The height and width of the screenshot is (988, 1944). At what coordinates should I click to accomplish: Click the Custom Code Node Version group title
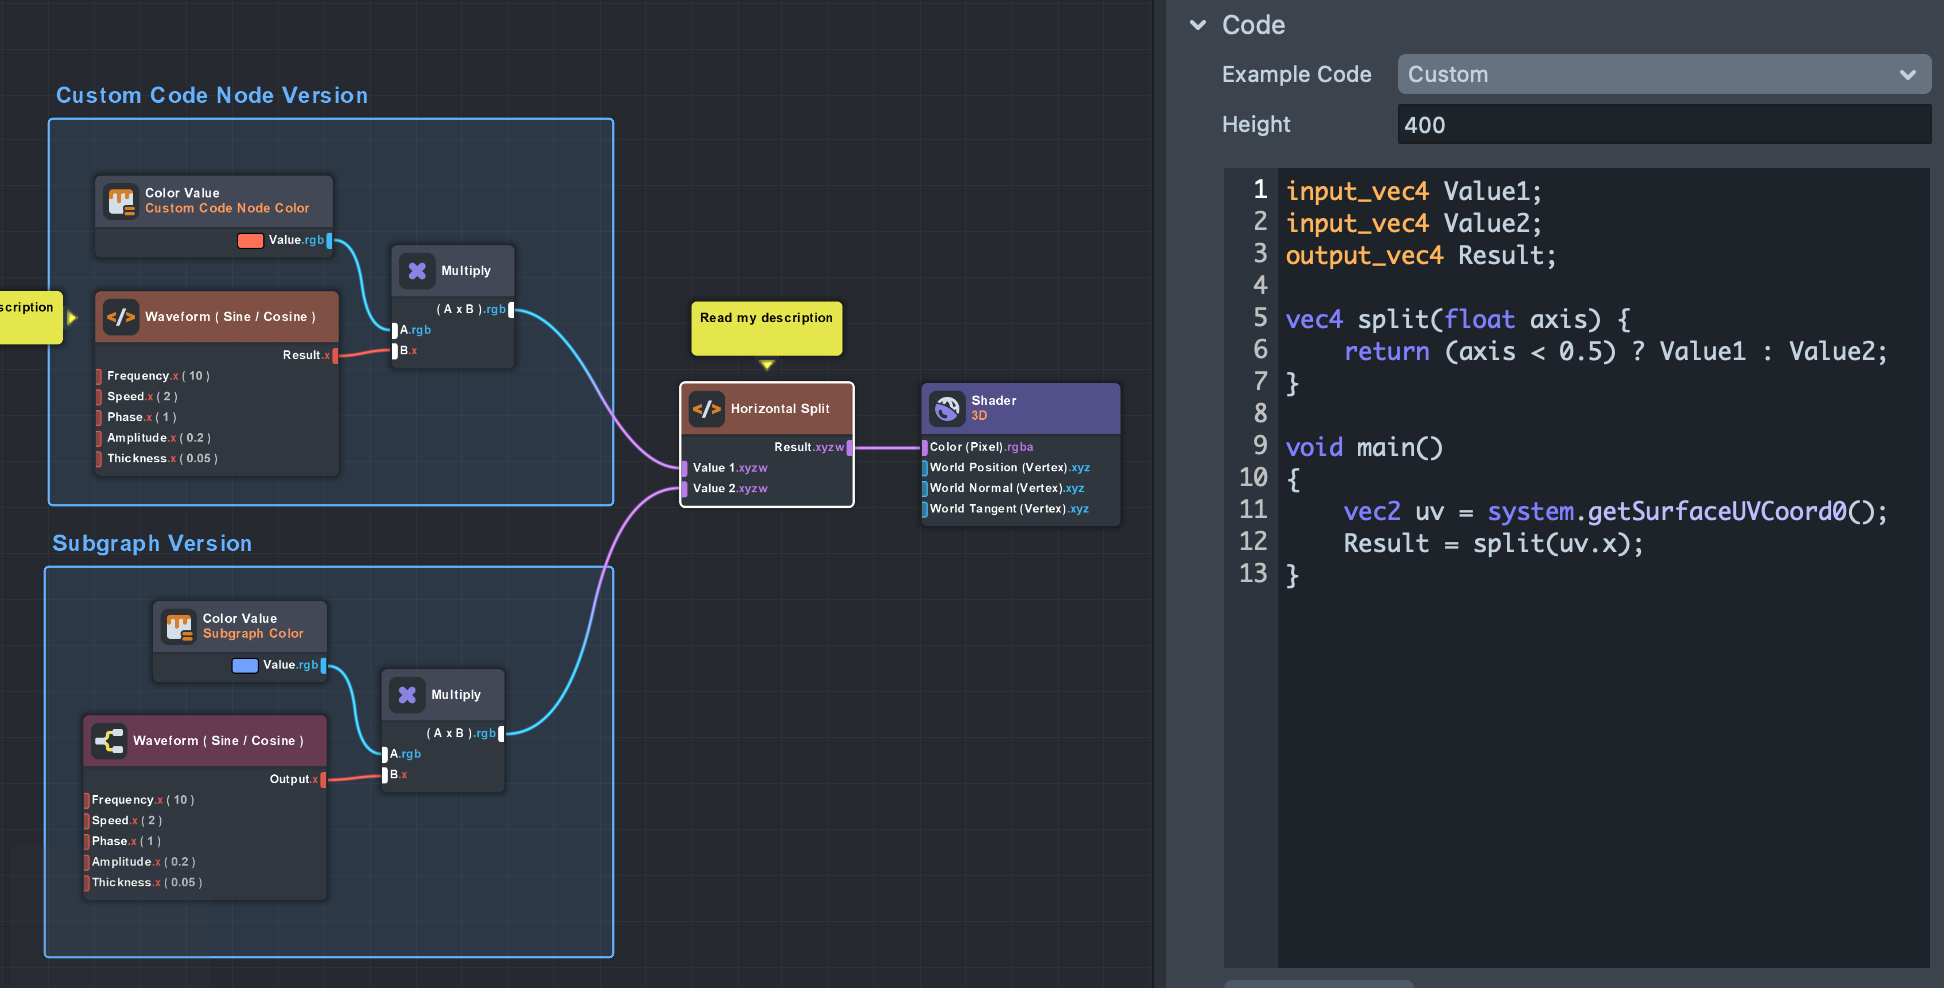[212, 95]
